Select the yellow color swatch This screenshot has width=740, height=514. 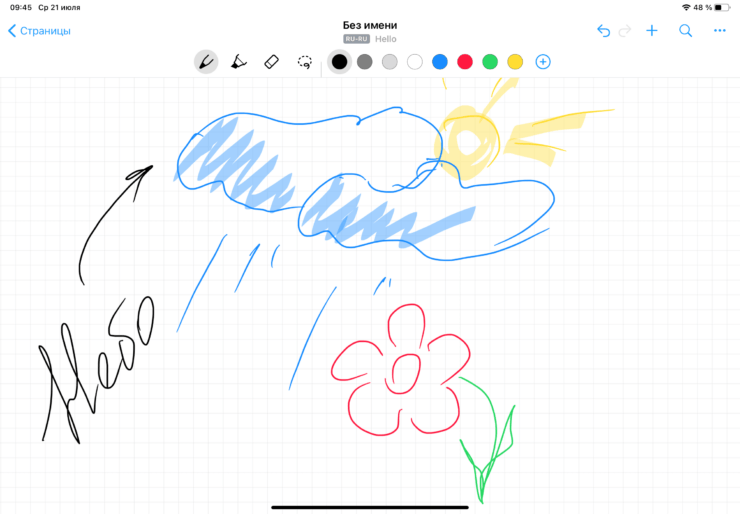(515, 62)
